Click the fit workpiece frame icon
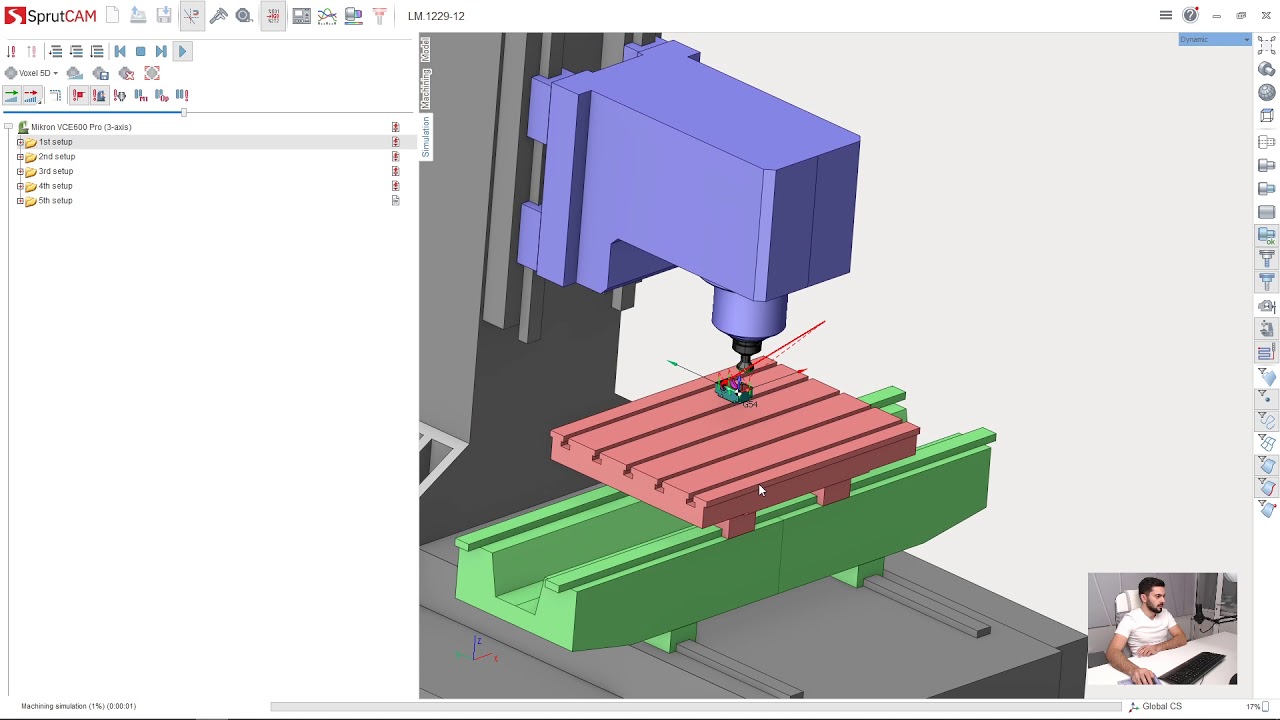This screenshot has height=720, width=1280. [152, 73]
